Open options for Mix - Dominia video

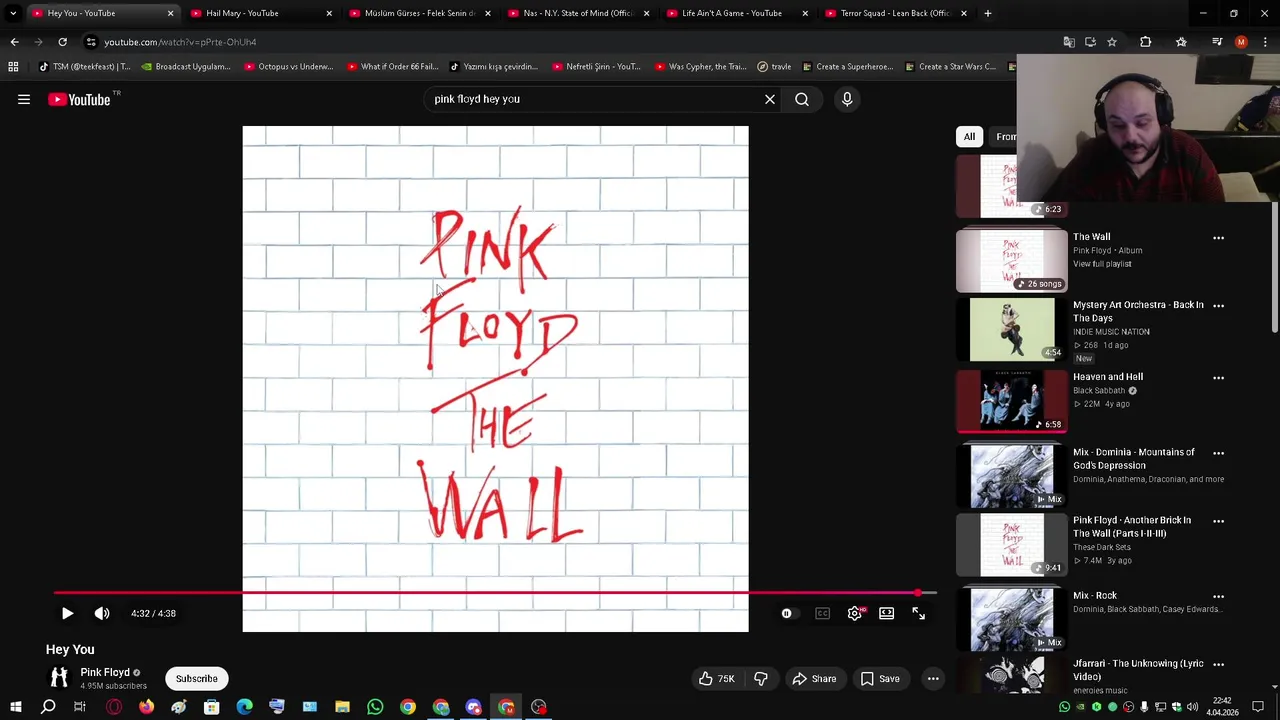(1218, 453)
